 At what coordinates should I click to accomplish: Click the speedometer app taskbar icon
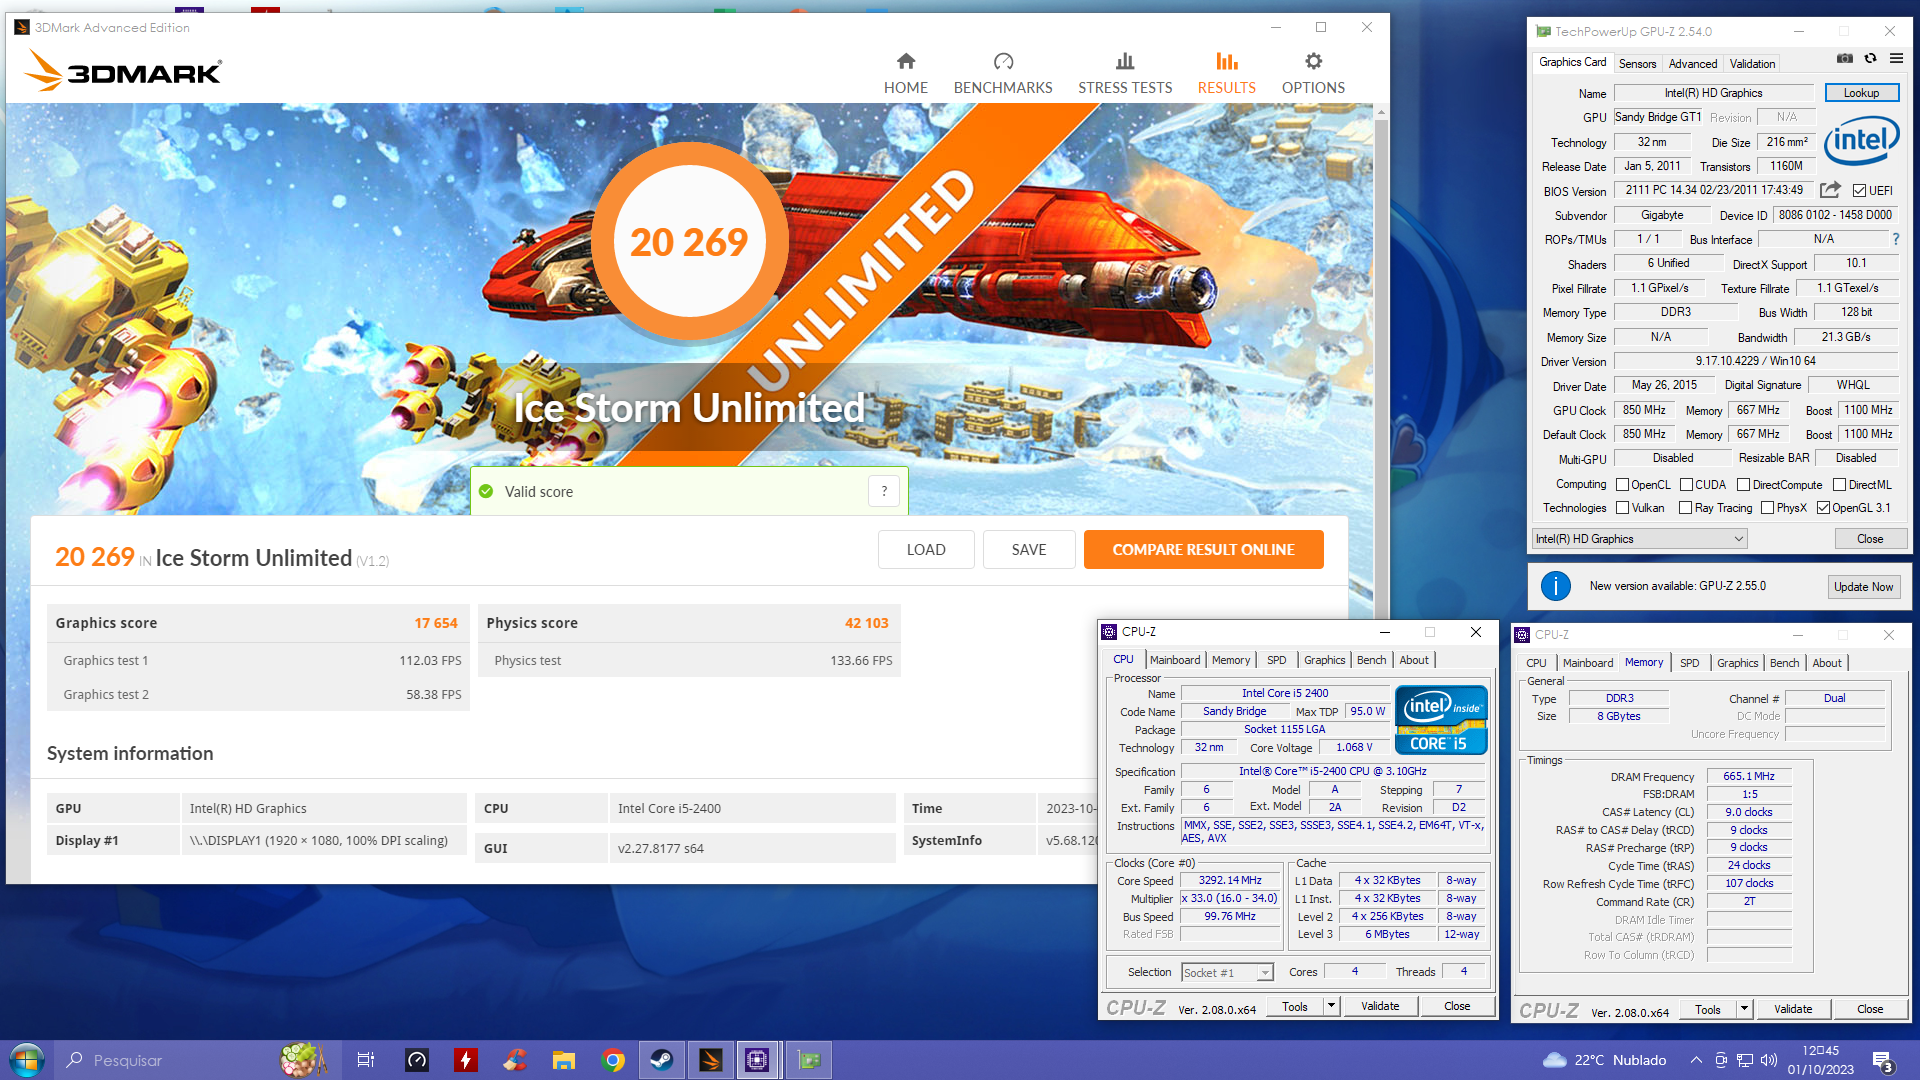pyautogui.click(x=417, y=1060)
